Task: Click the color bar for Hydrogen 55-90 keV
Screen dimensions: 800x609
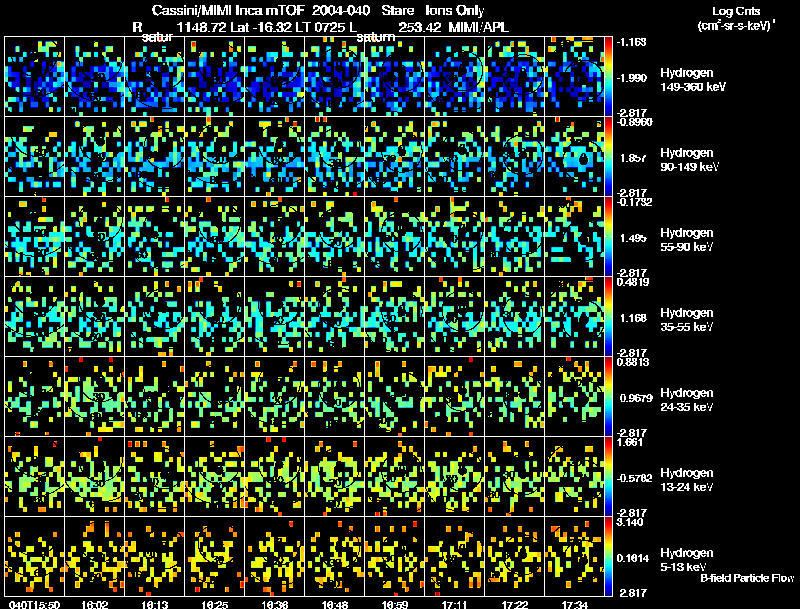Action: [x=608, y=237]
